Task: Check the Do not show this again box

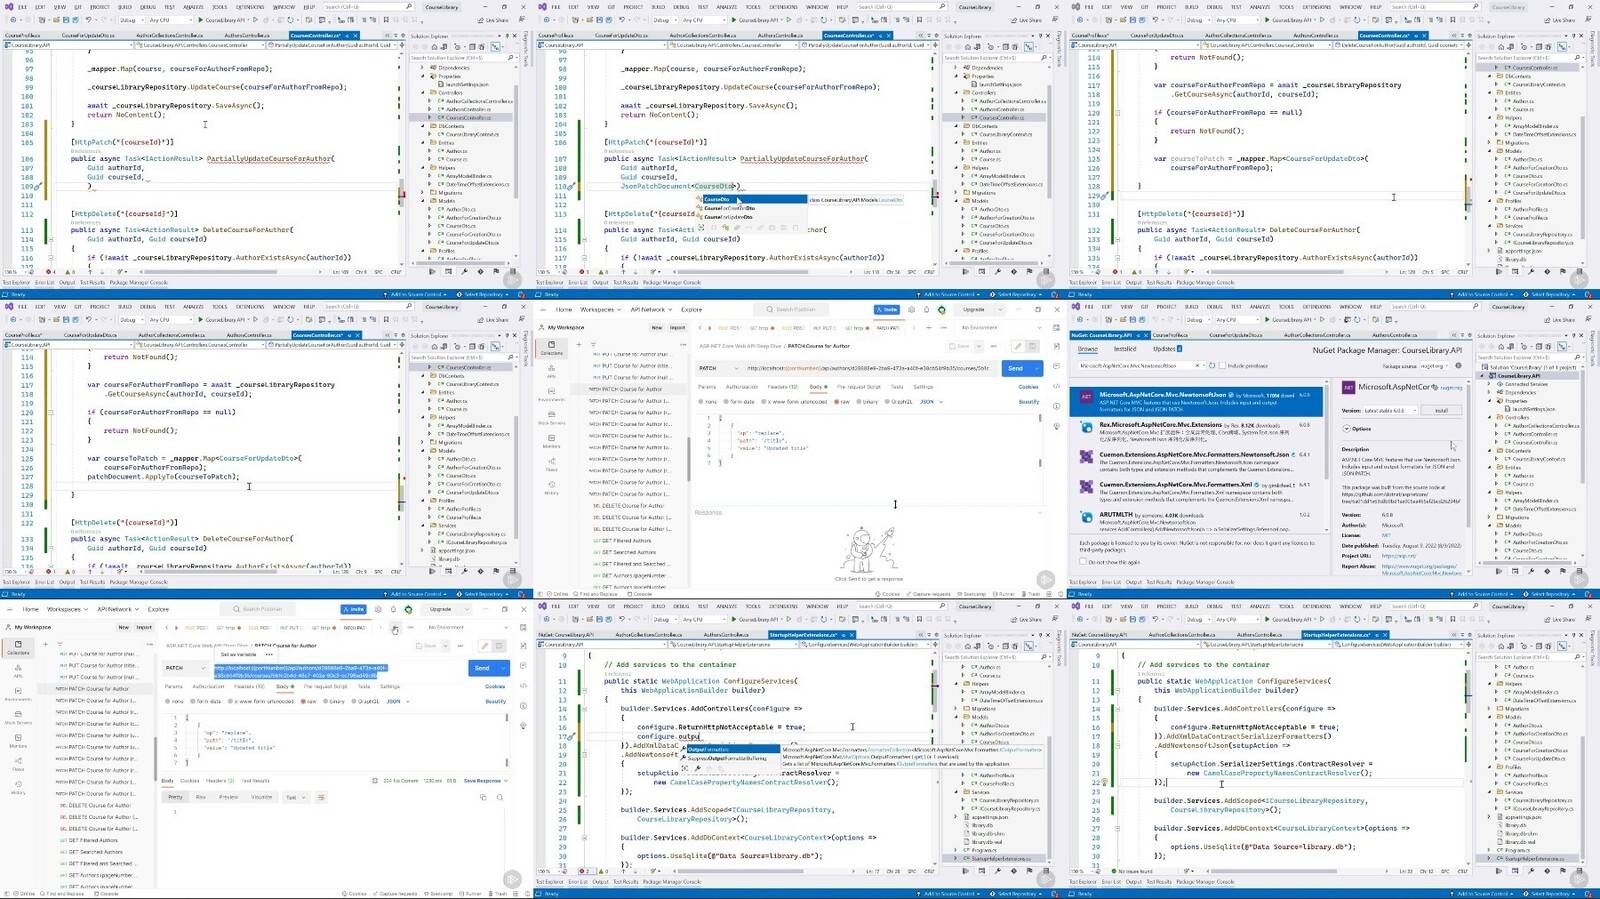Action: point(1083,561)
